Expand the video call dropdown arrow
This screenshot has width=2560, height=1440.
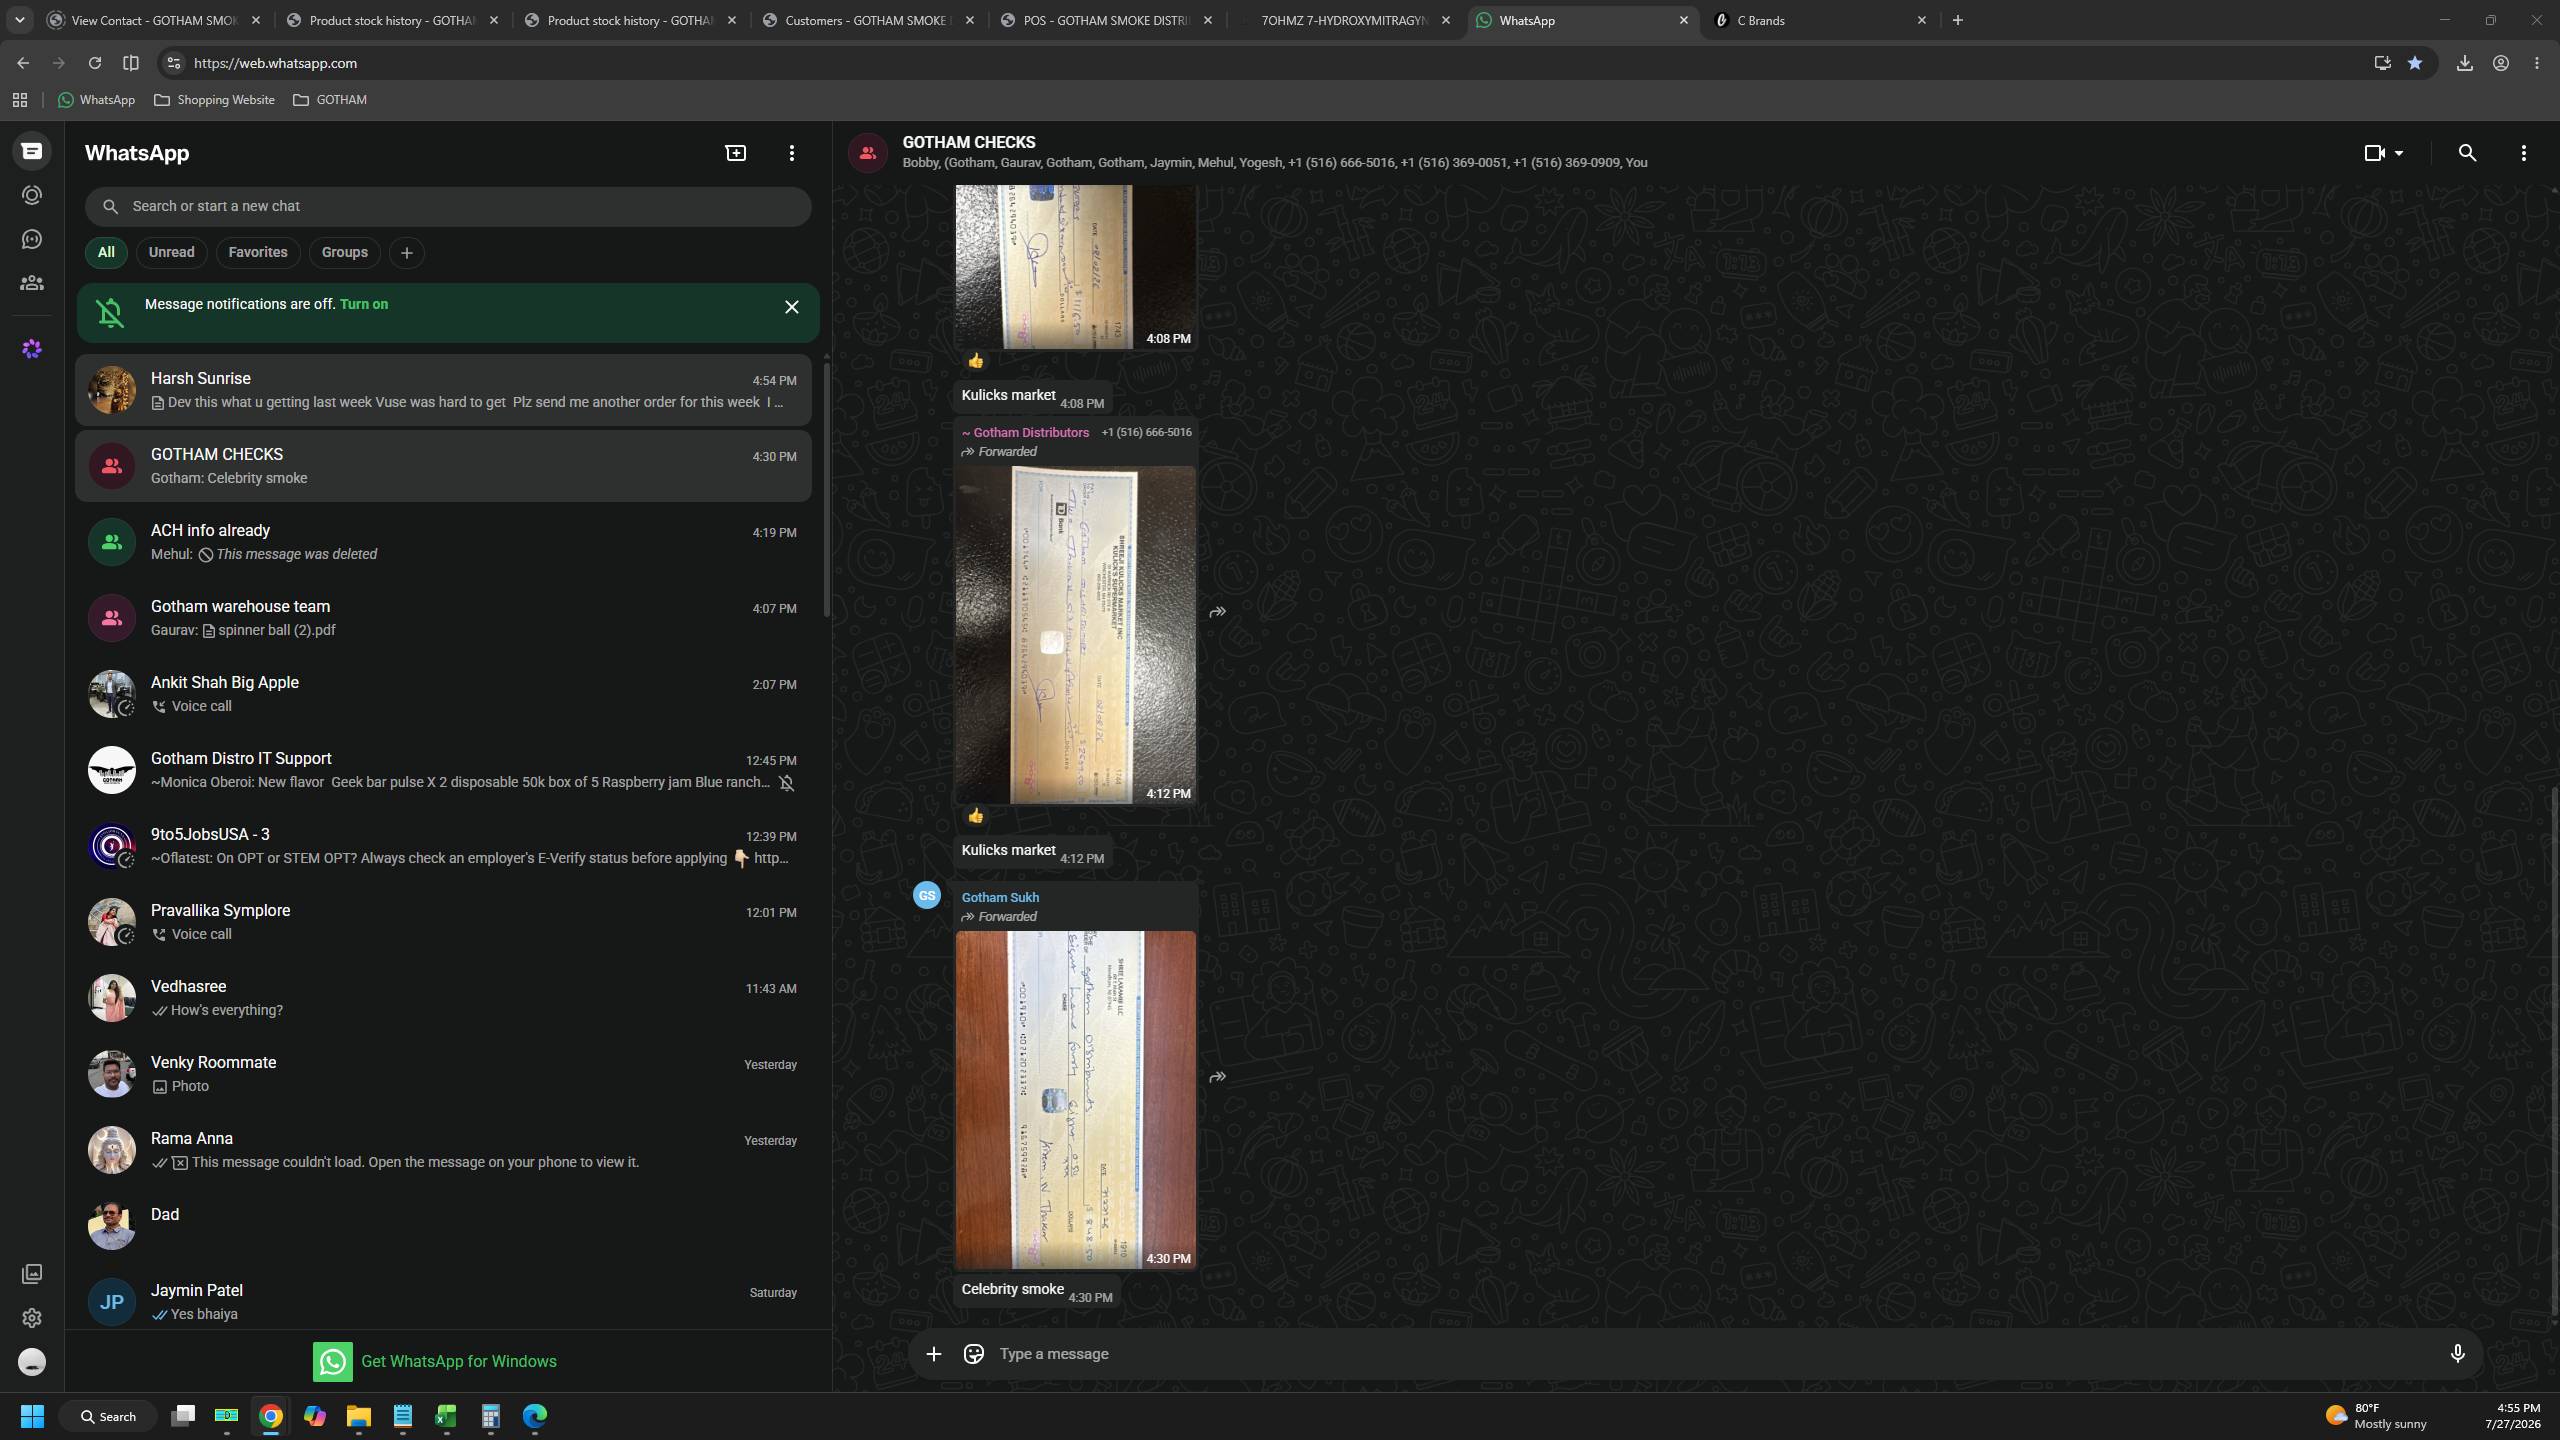tap(2399, 153)
